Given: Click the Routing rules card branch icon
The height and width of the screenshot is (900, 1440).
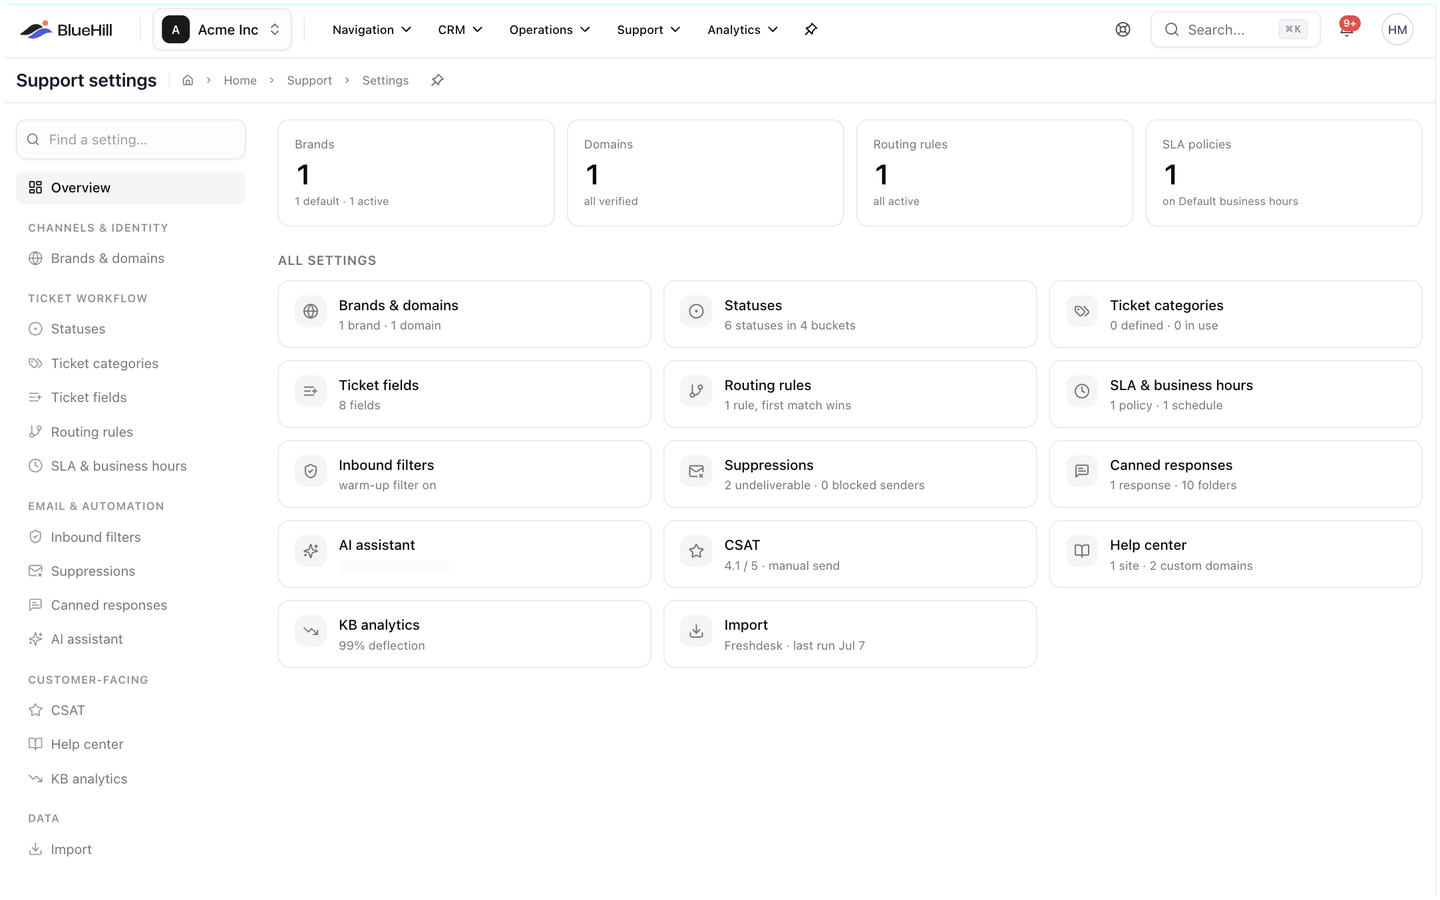Looking at the screenshot, I should tap(697, 391).
